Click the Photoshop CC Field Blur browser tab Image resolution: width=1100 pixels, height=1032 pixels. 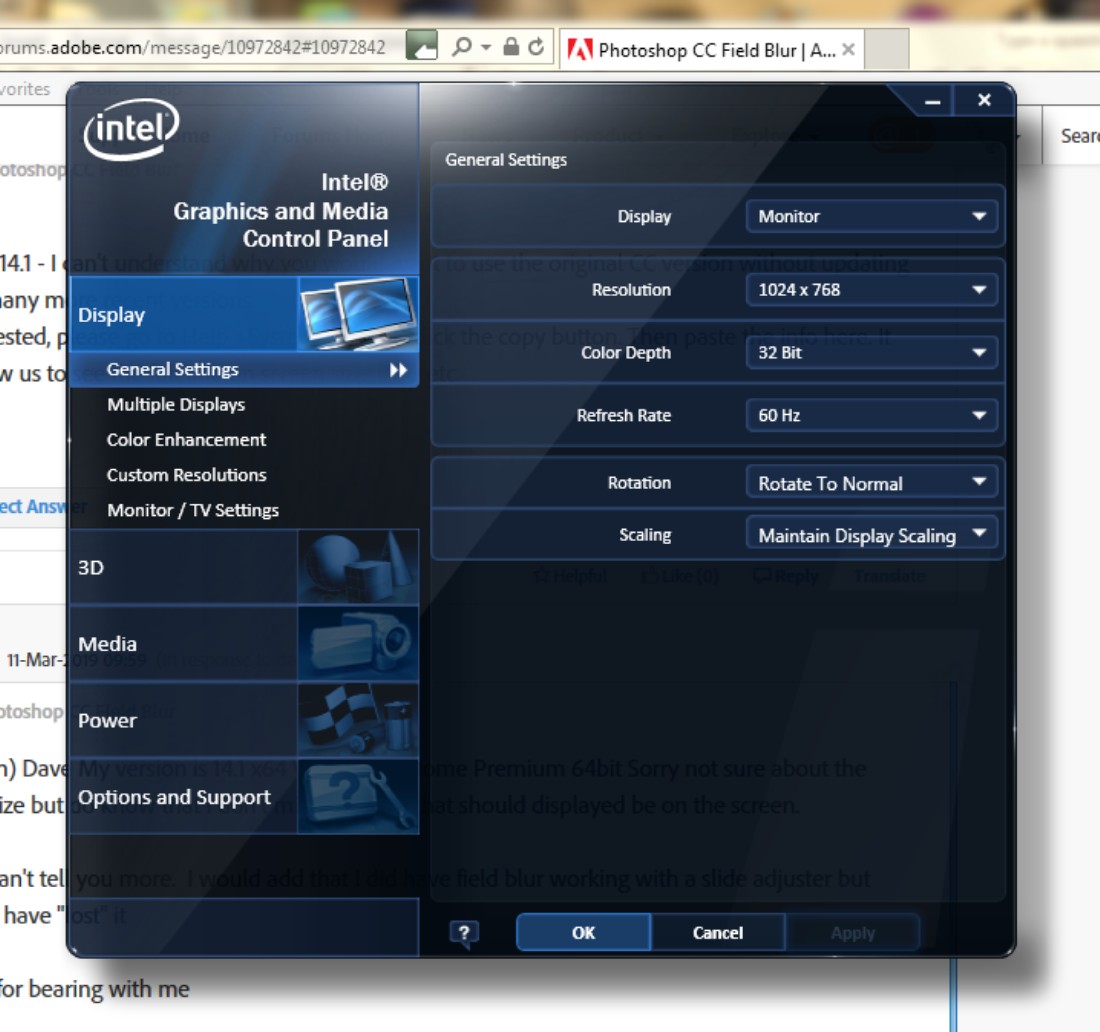[x=711, y=50]
